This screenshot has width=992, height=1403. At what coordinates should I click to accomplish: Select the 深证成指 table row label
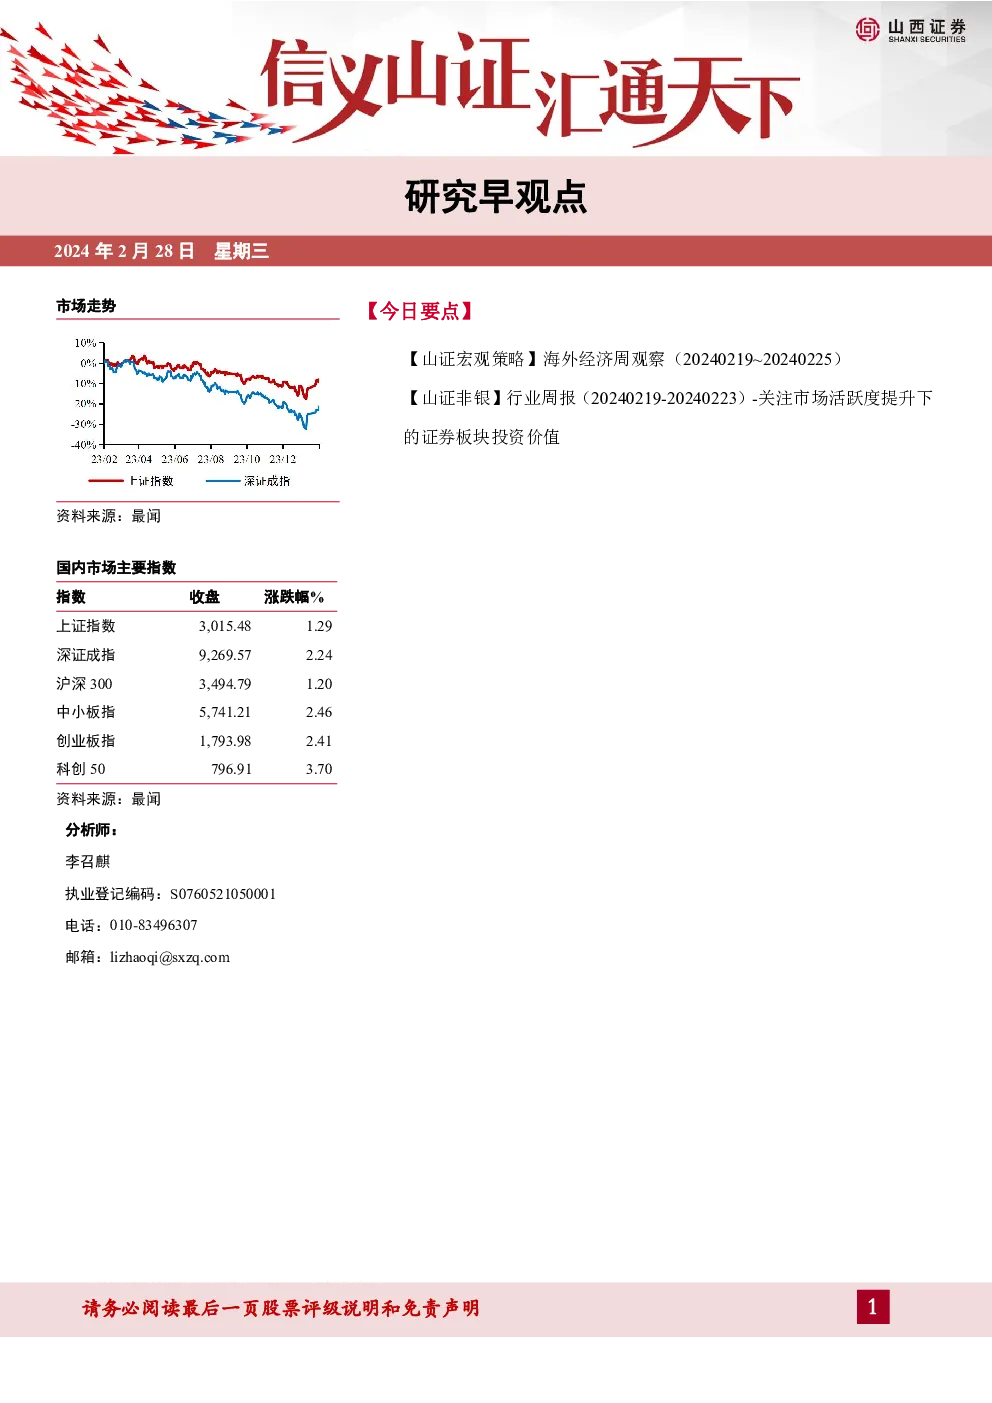pos(86,655)
